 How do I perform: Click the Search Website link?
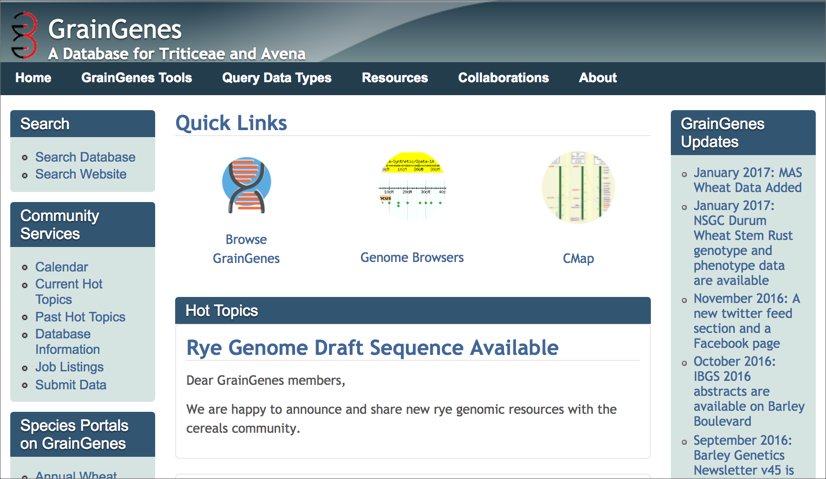81,174
